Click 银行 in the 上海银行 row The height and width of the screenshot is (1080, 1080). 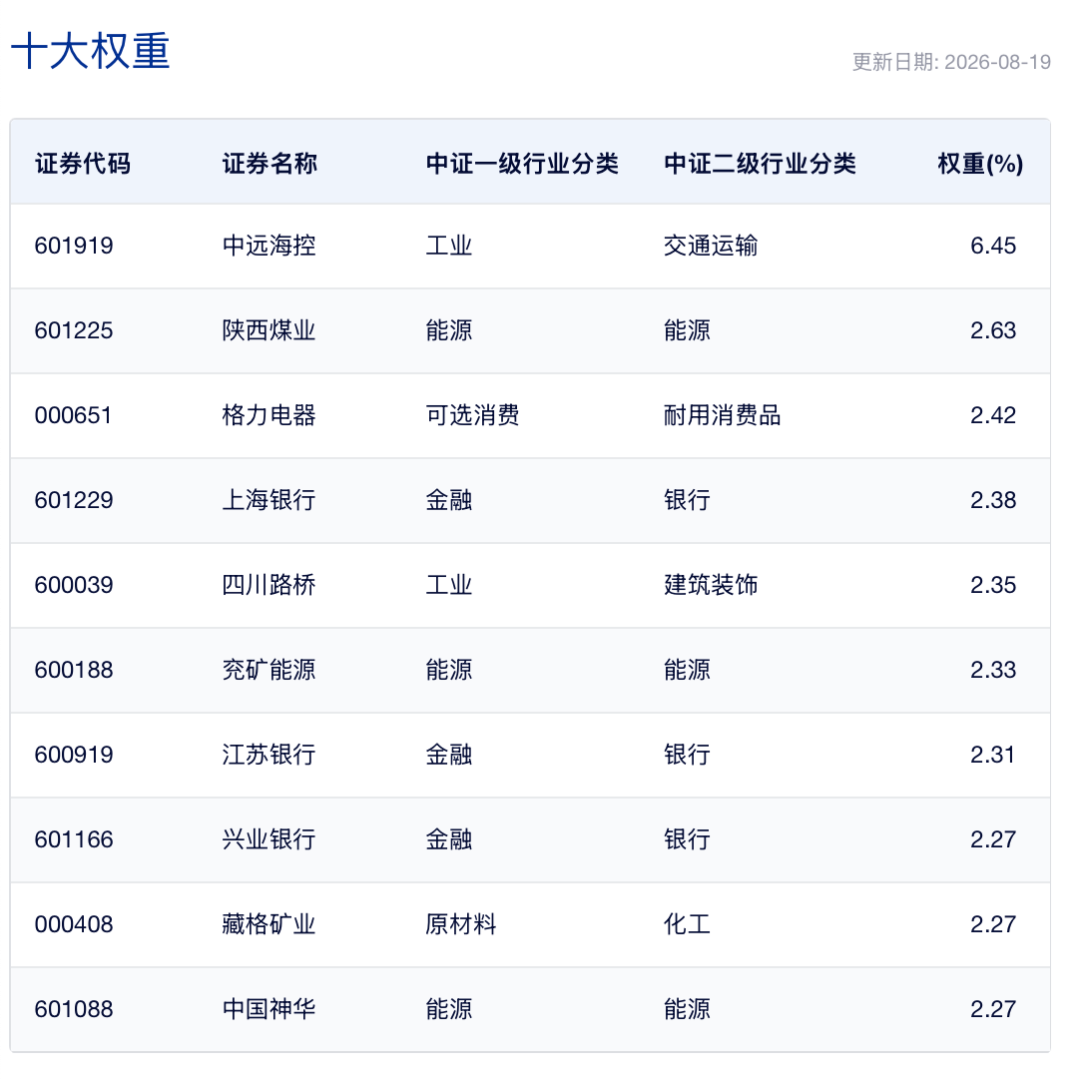point(687,500)
